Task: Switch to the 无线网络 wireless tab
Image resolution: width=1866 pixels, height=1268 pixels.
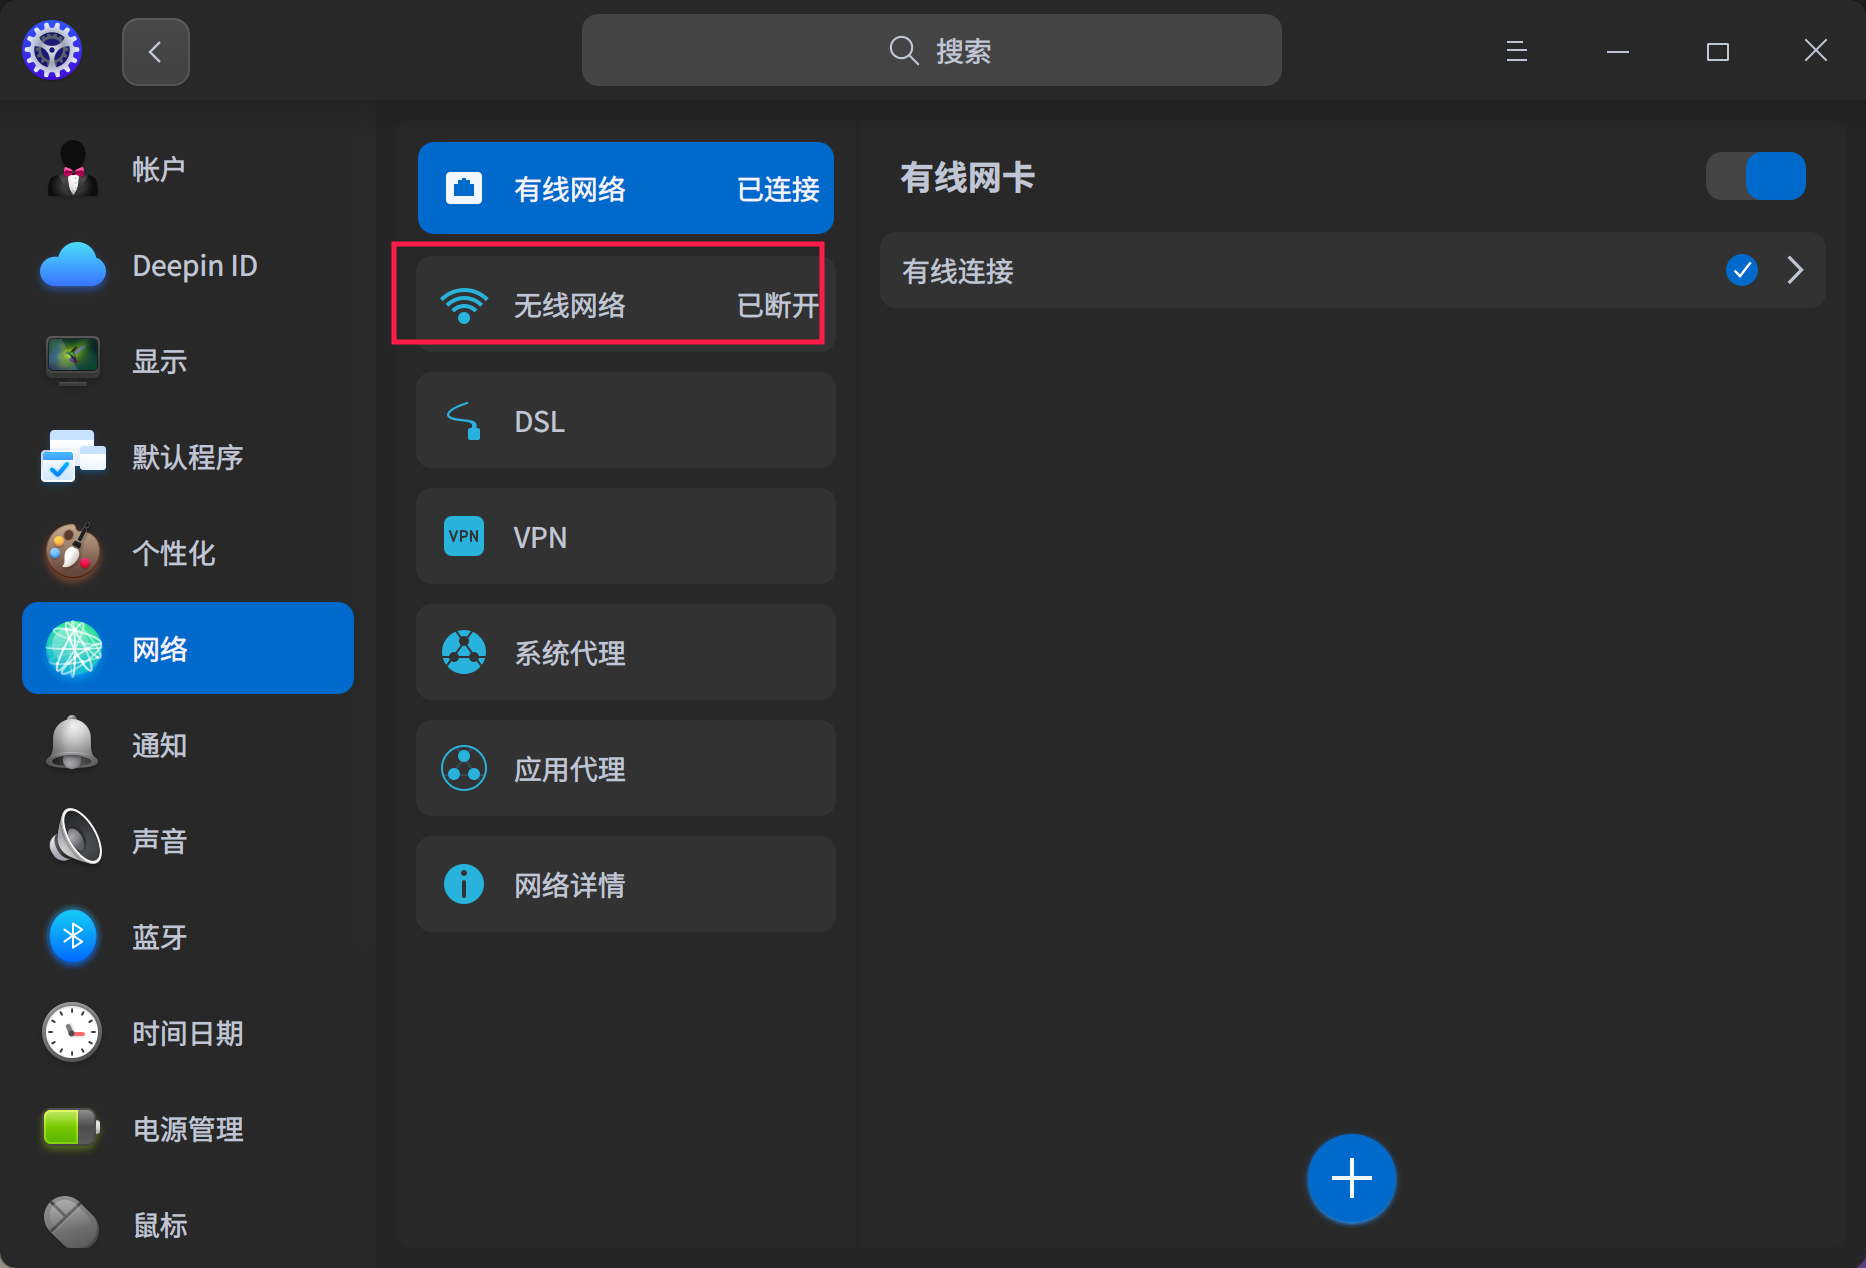Action: click(626, 304)
